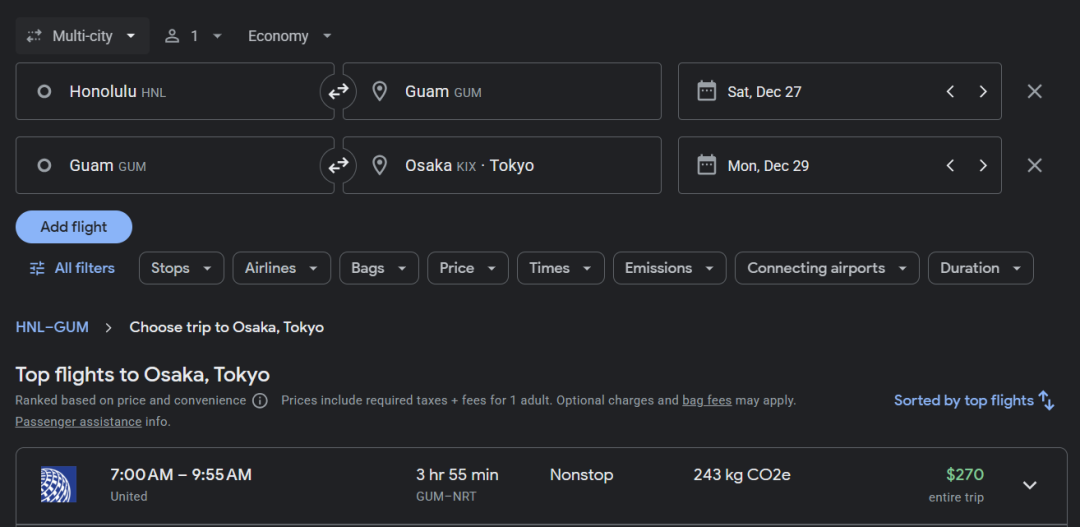Remove the Honolulu to Guam flight row
This screenshot has width=1080, height=527.
point(1034,91)
